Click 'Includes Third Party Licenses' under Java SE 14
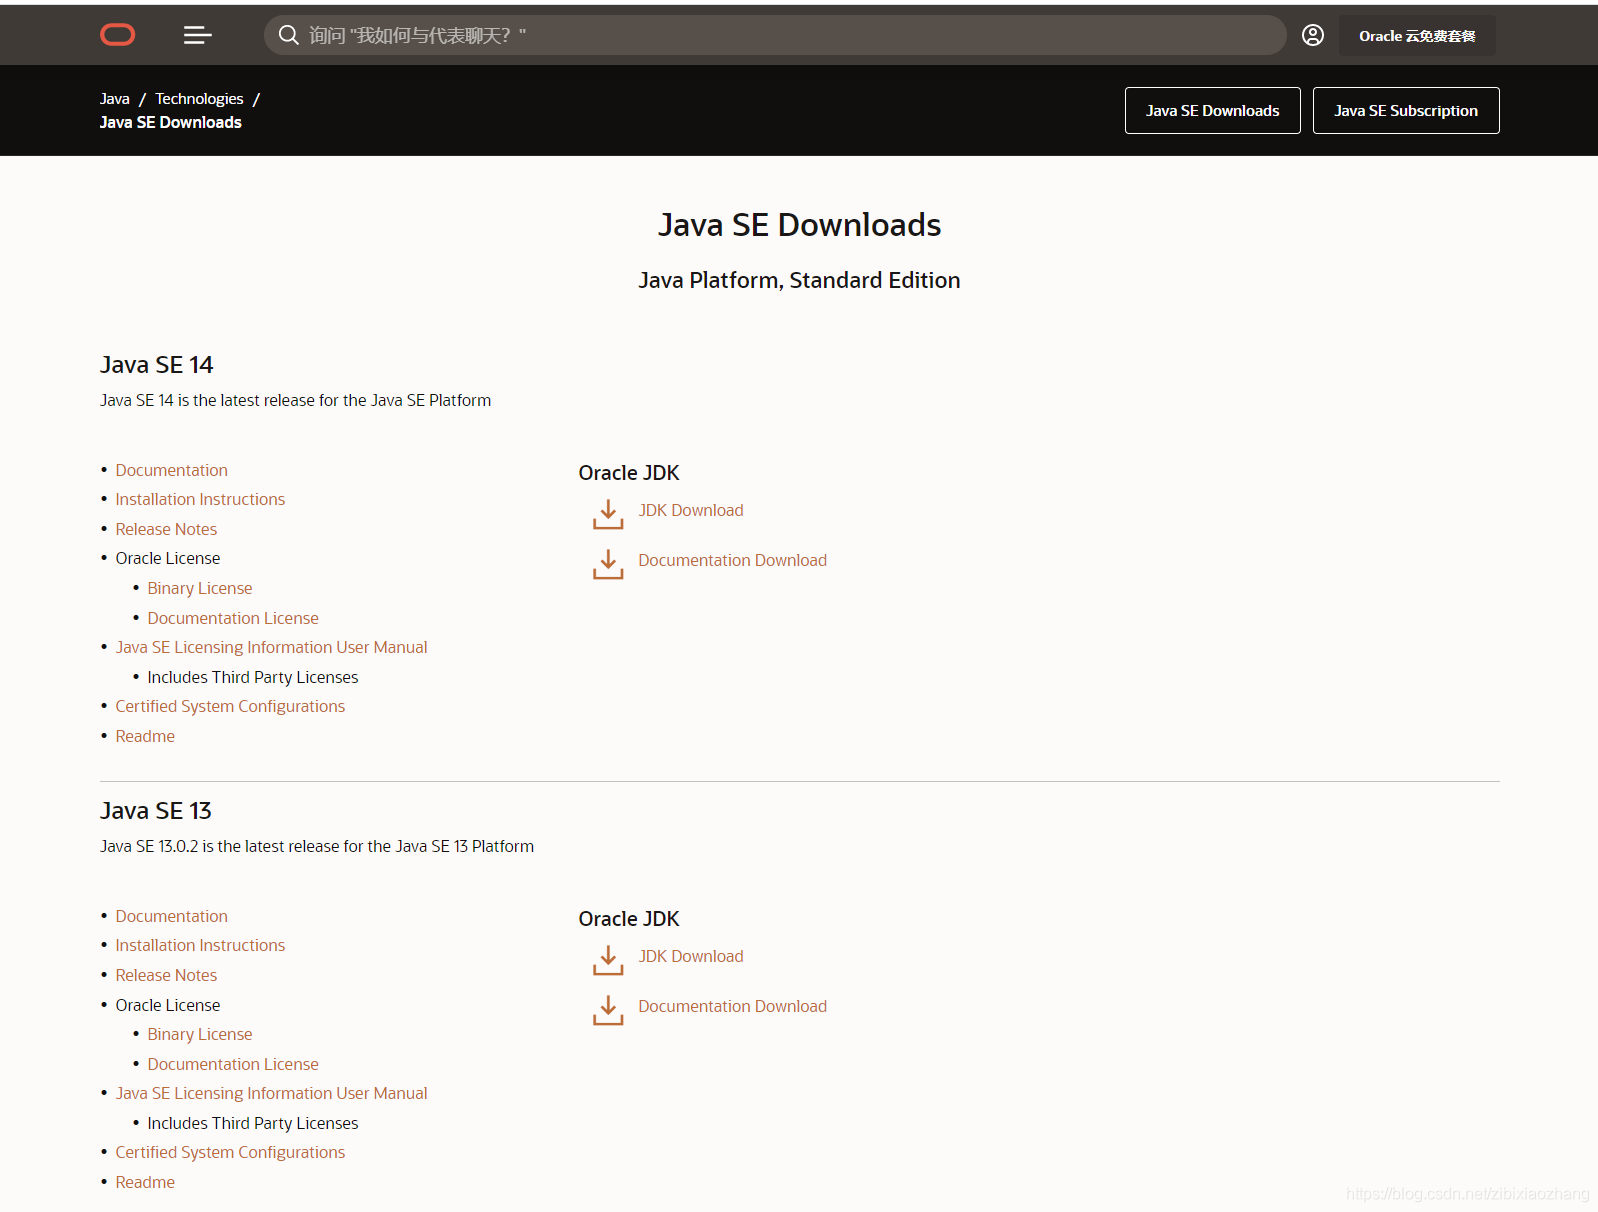Viewport: 1598px width, 1212px height. click(253, 677)
